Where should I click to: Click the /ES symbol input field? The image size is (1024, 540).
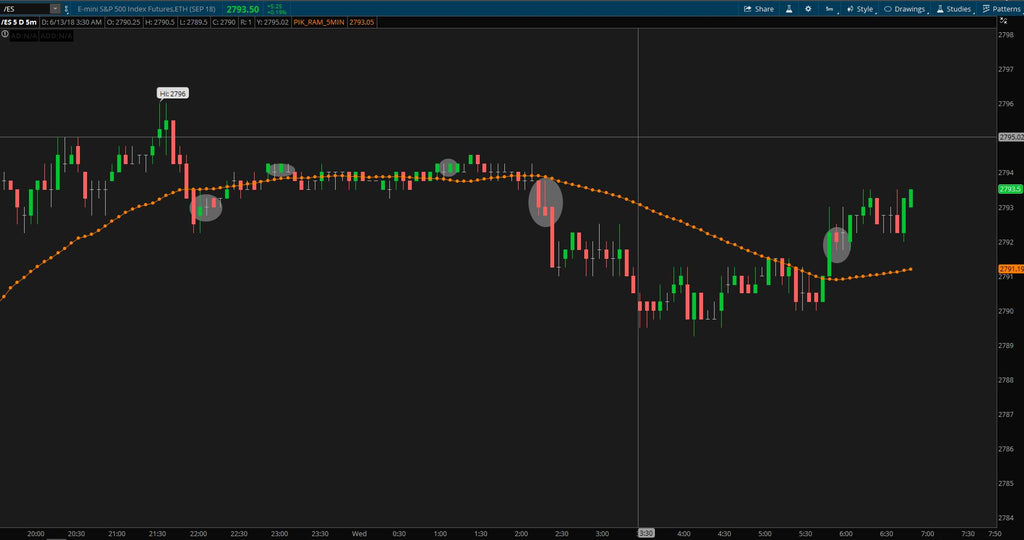(25, 9)
